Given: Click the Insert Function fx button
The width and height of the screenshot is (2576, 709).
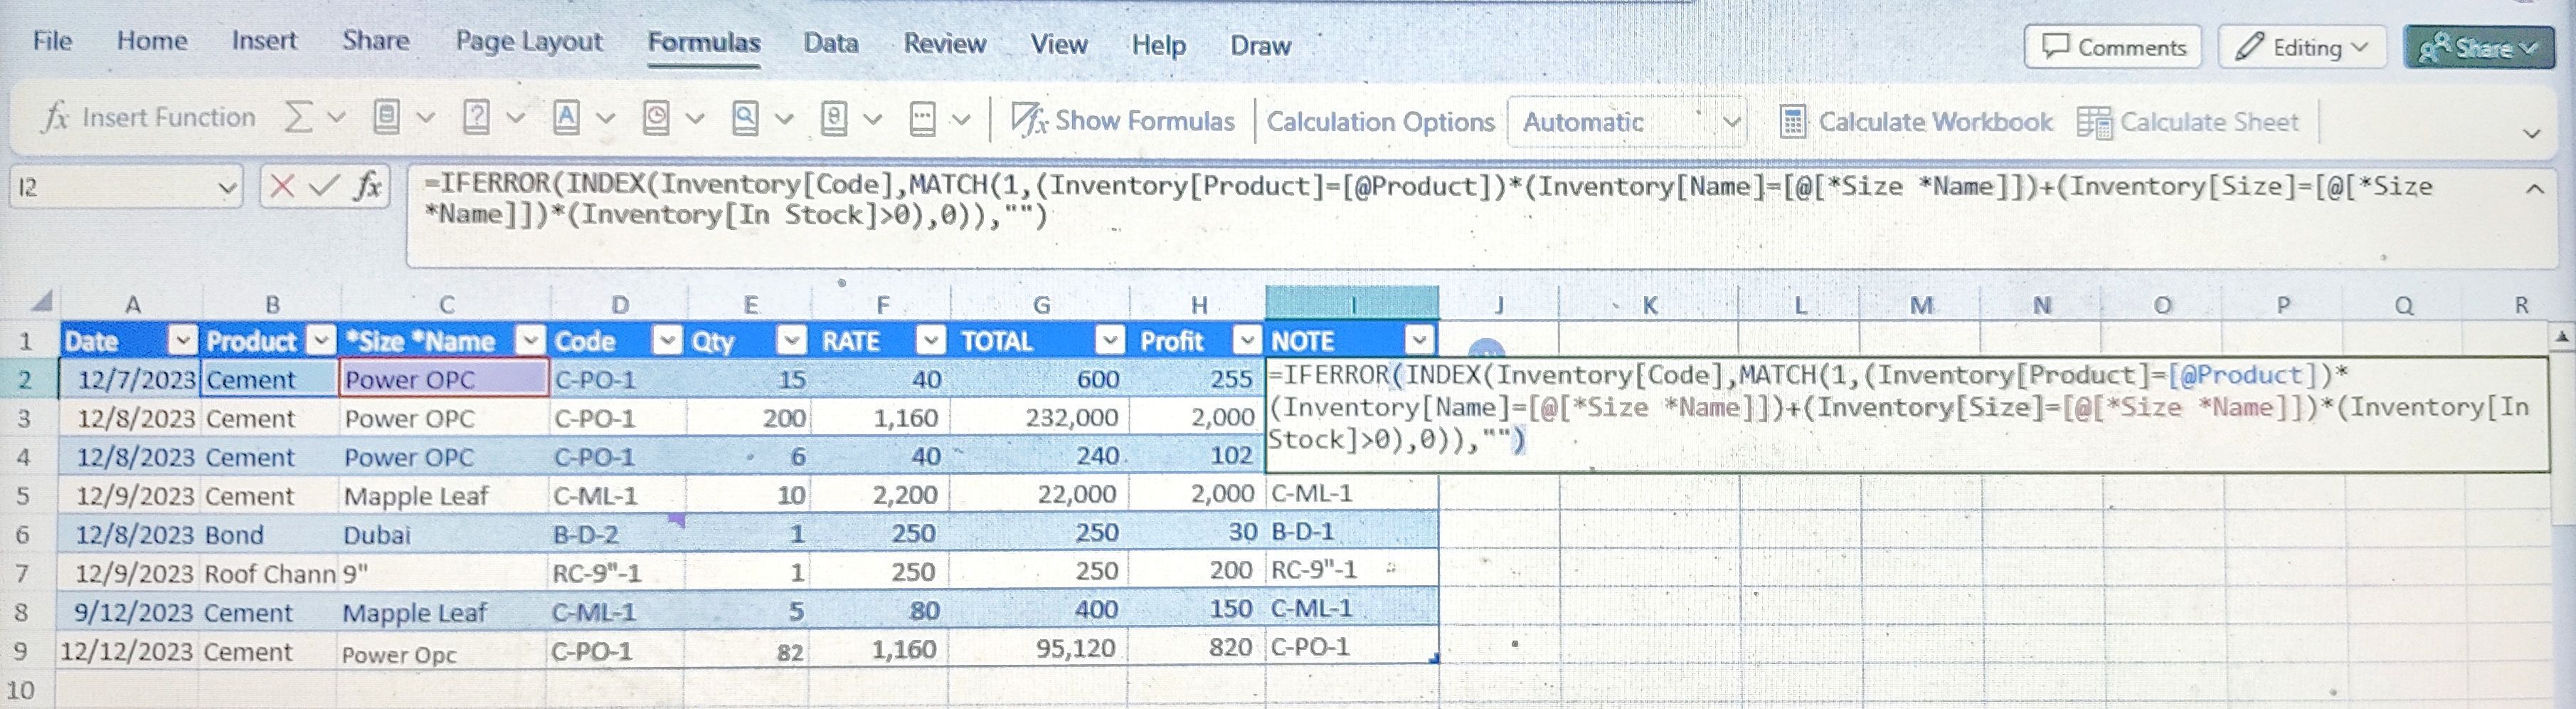Looking at the screenshot, I should click(149, 118).
